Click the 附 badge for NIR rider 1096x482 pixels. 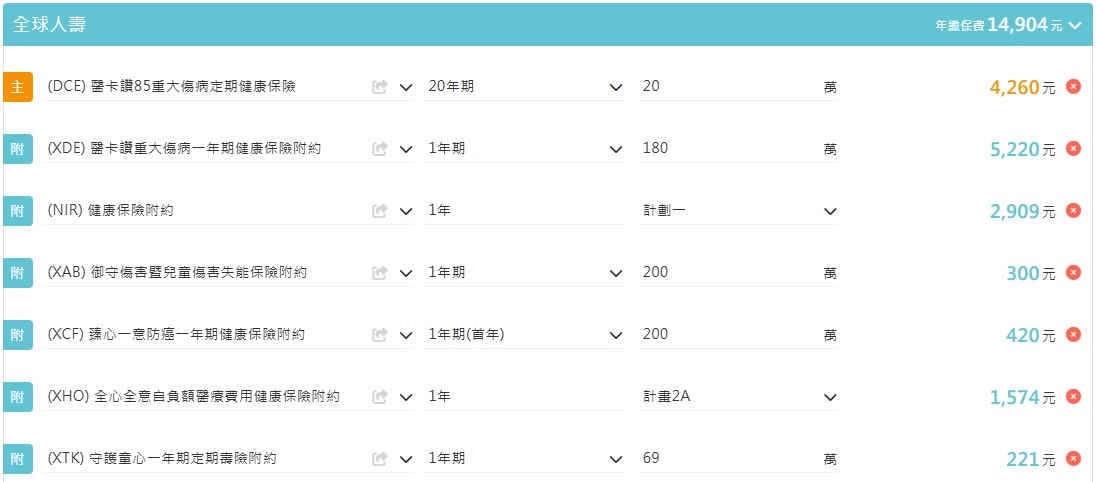click(x=17, y=211)
